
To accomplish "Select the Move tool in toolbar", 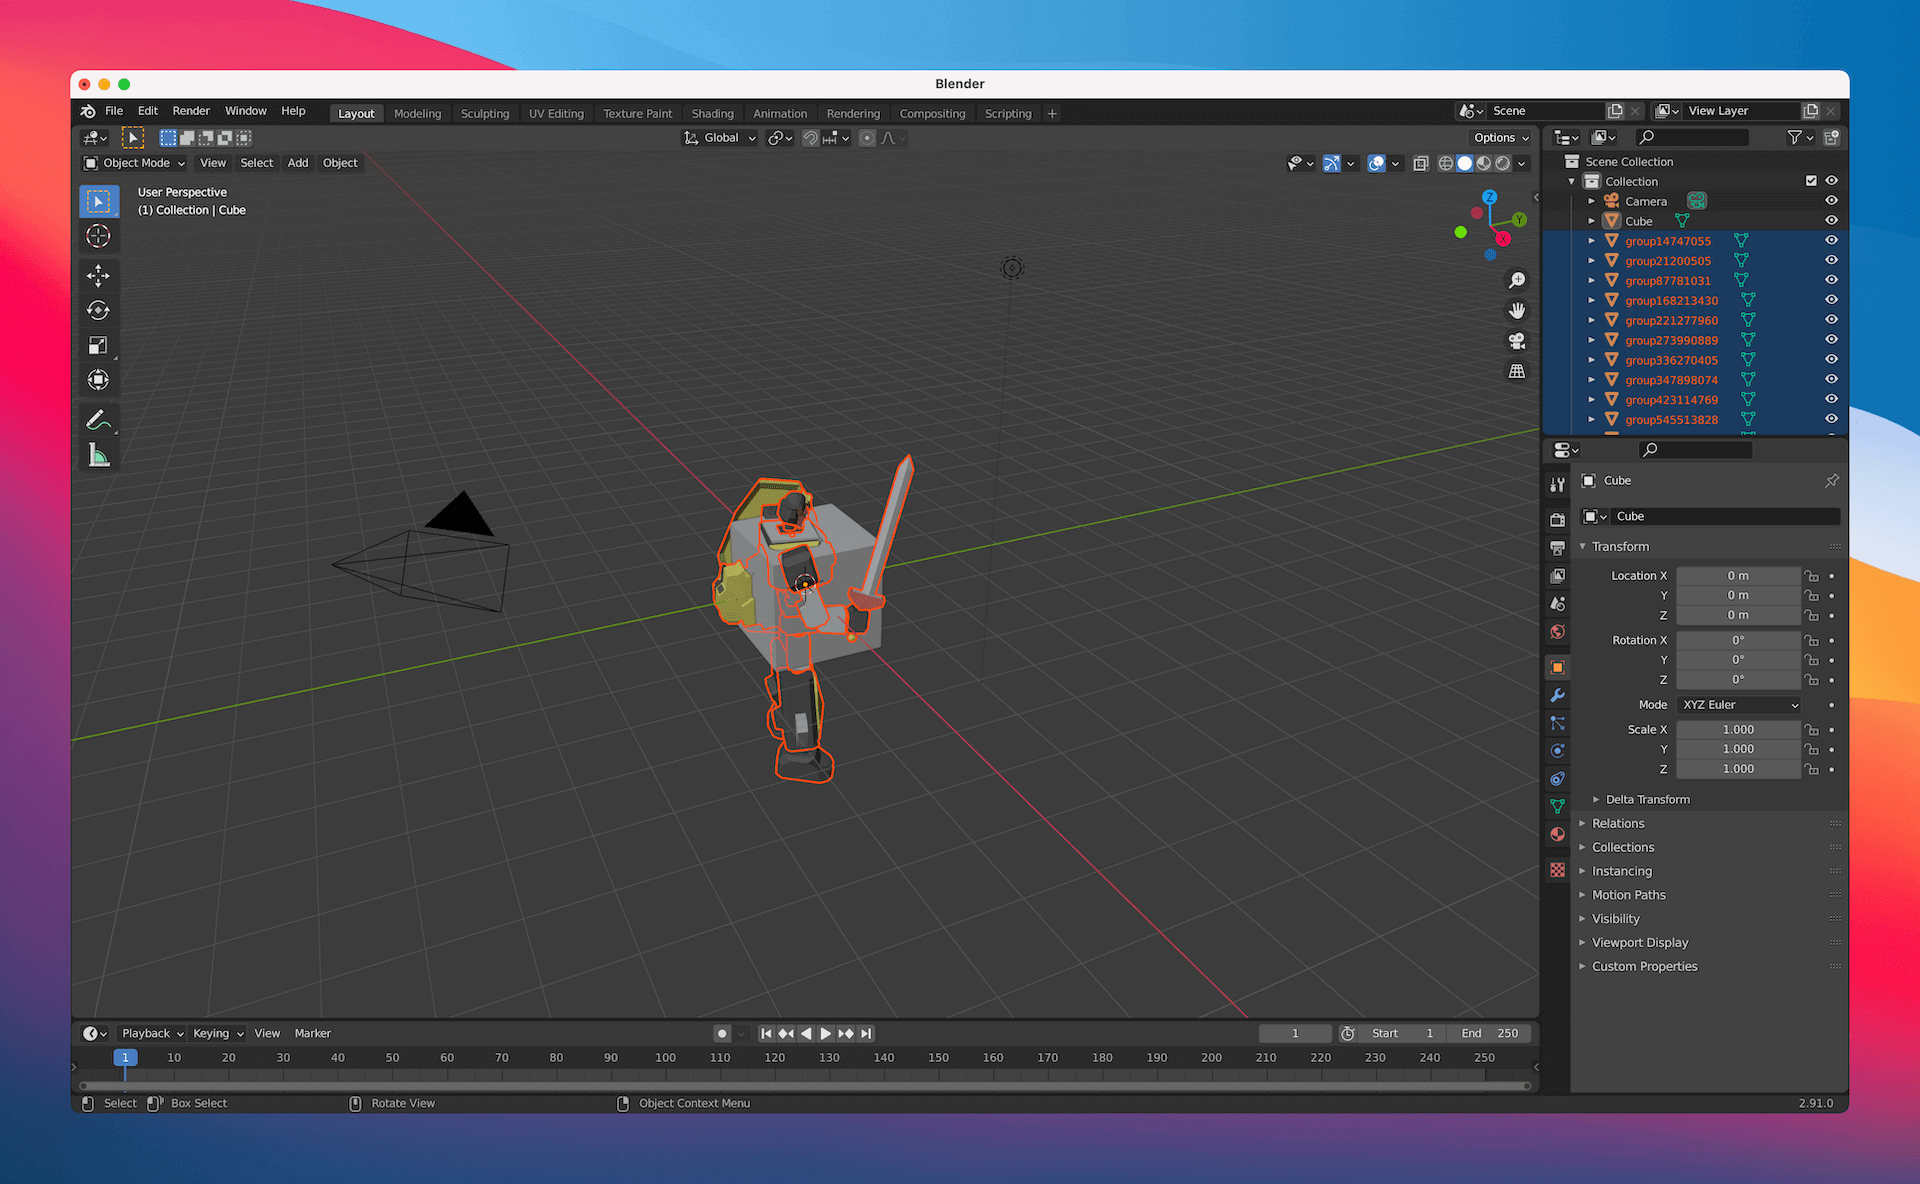I will [98, 276].
